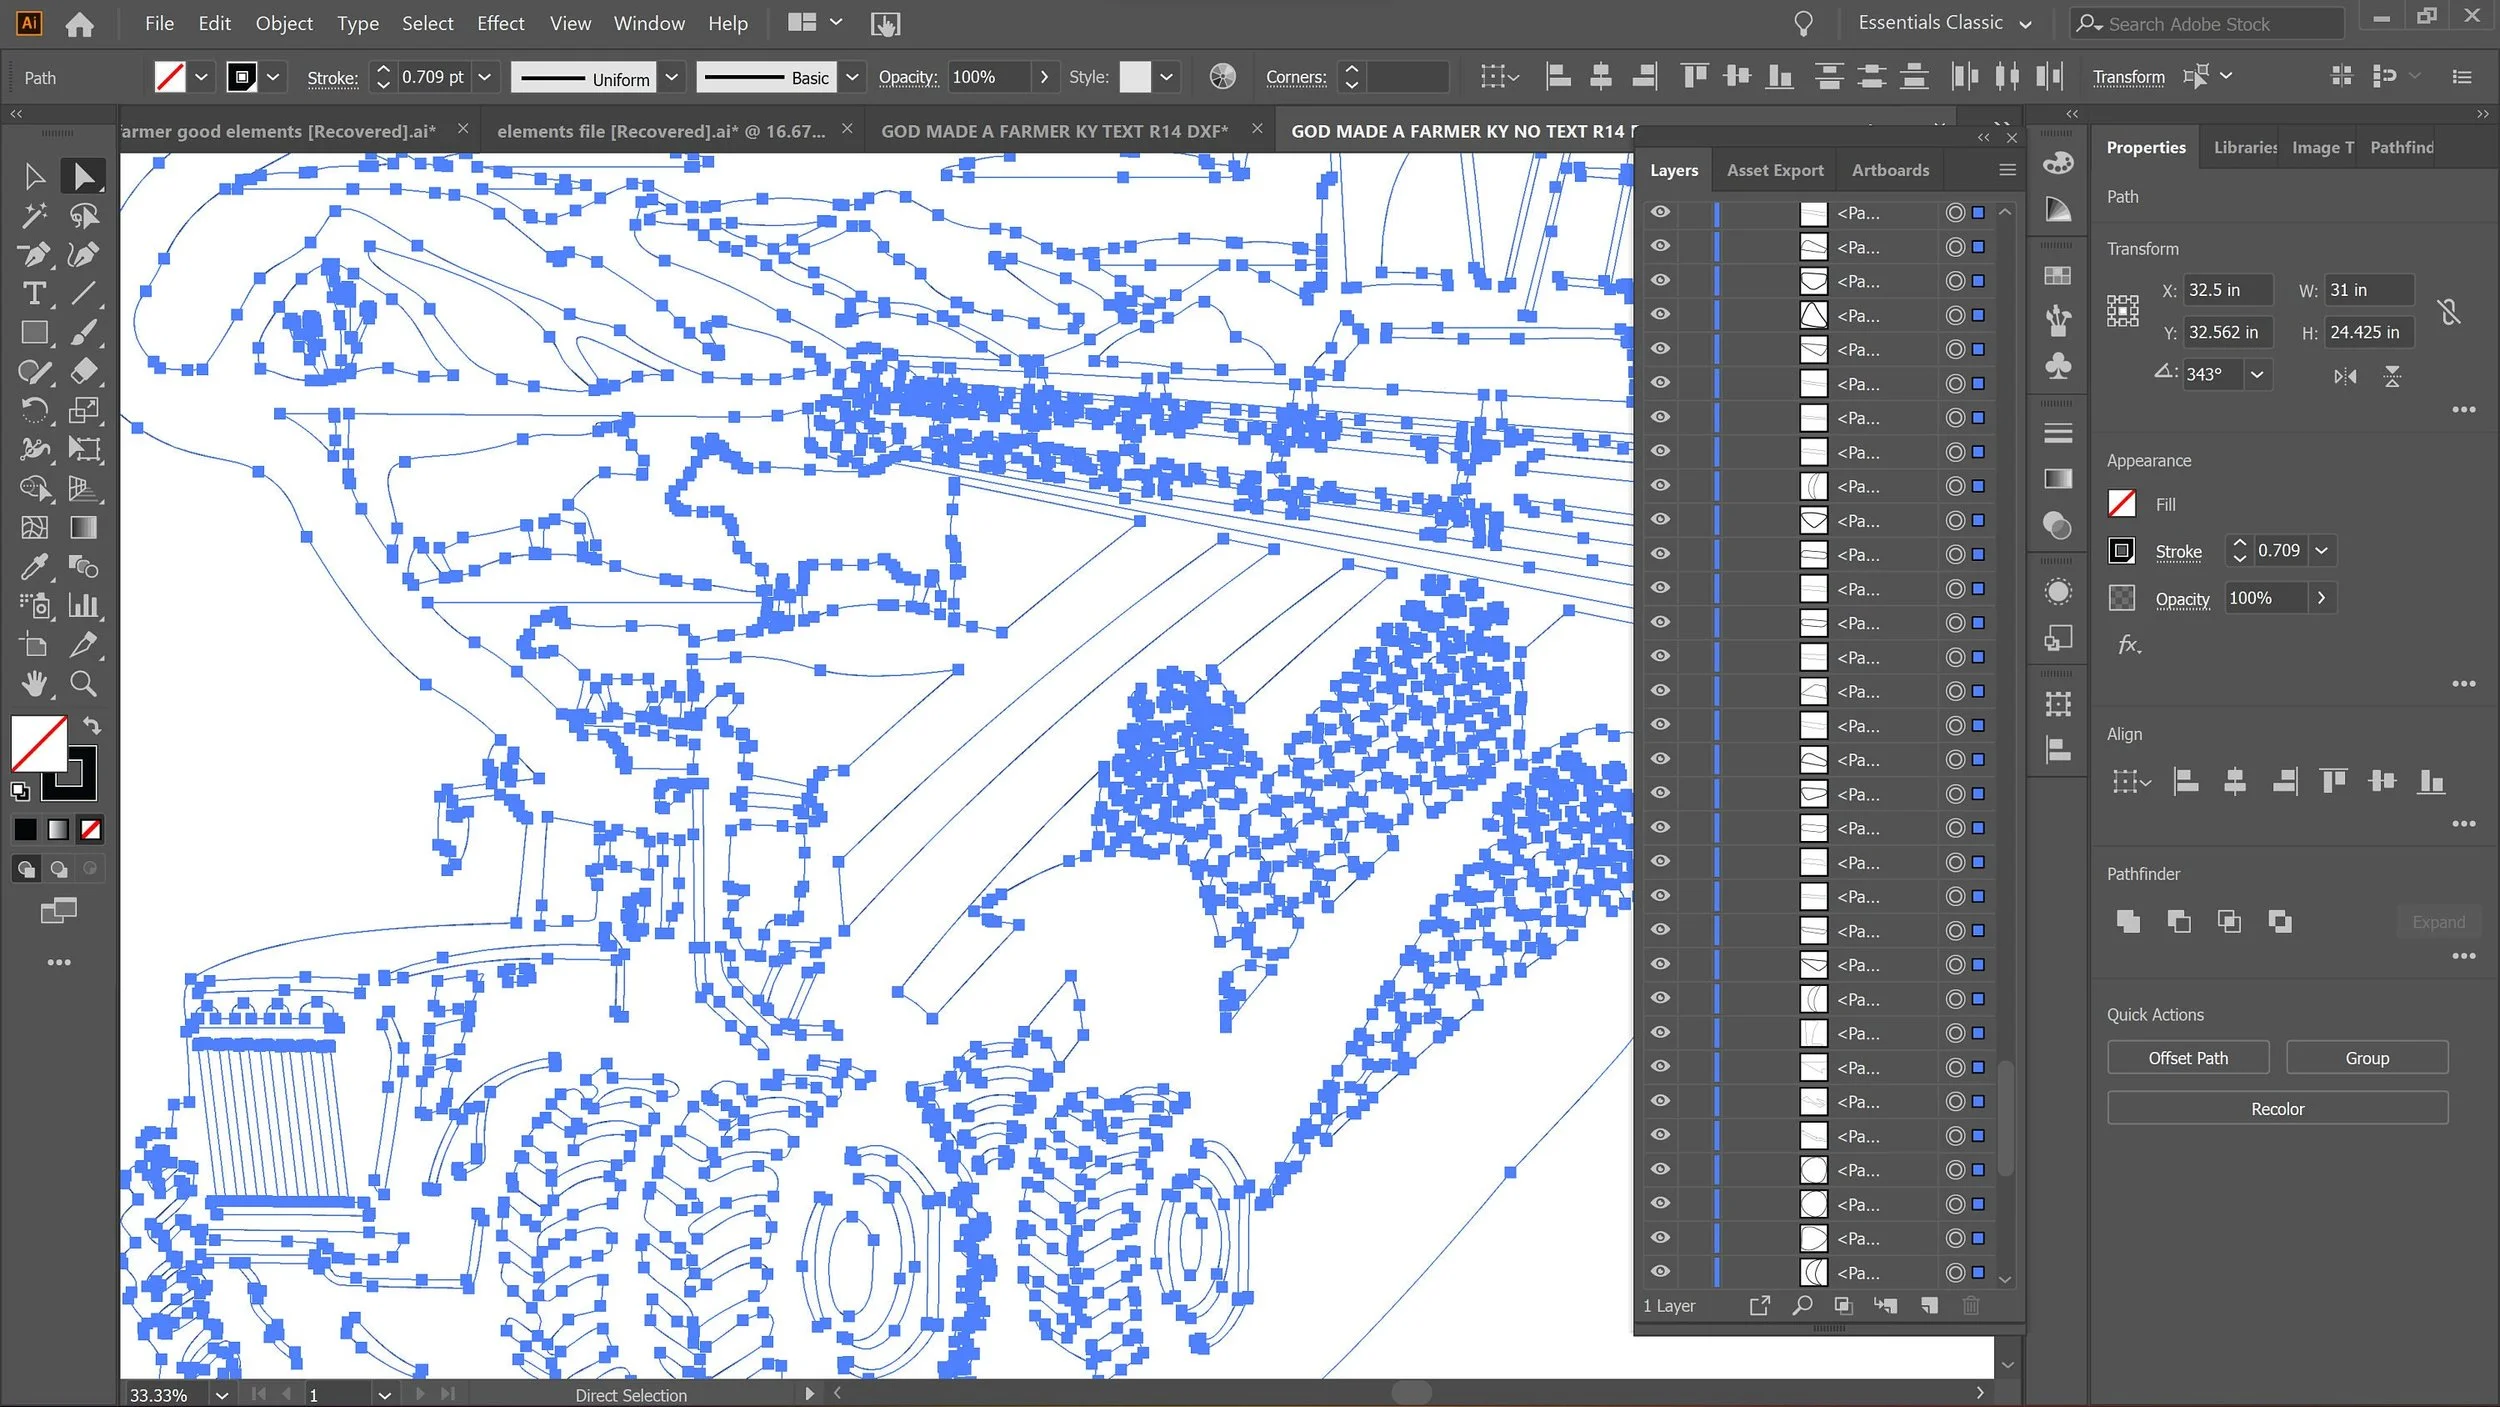The image size is (2500, 1407).
Task: Open the Effect menu
Action: tap(500, 23)
